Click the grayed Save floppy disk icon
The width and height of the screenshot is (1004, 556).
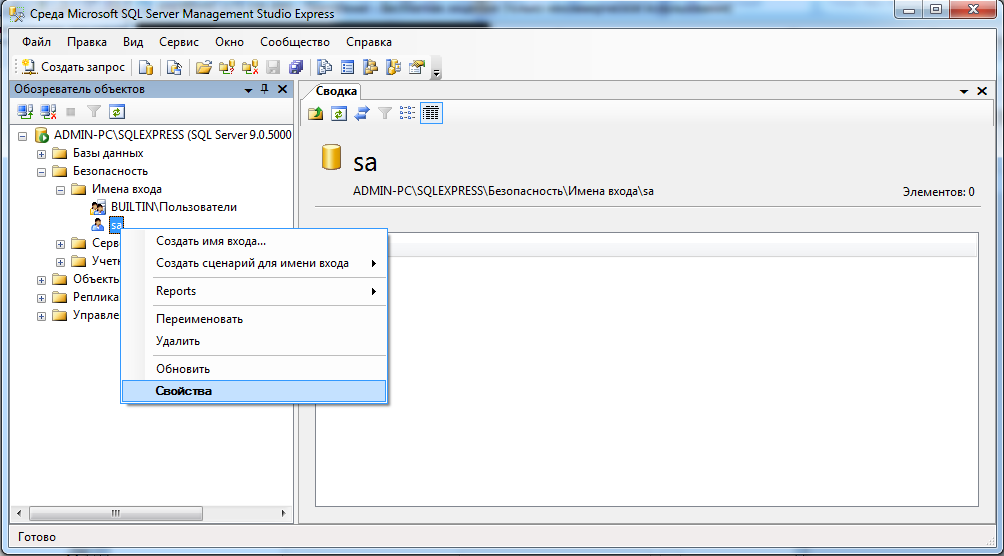(273, 67)
